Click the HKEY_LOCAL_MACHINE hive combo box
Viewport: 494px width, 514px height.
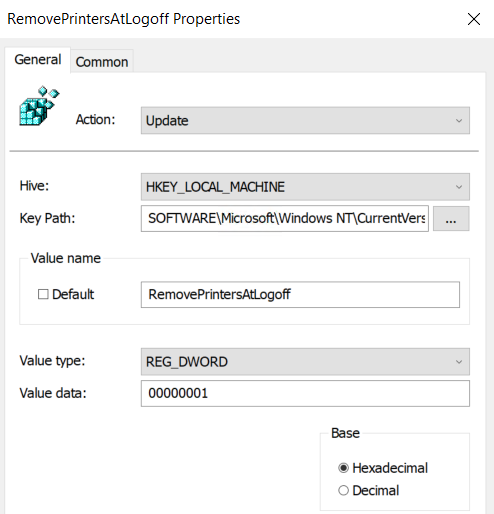(305, 187)
